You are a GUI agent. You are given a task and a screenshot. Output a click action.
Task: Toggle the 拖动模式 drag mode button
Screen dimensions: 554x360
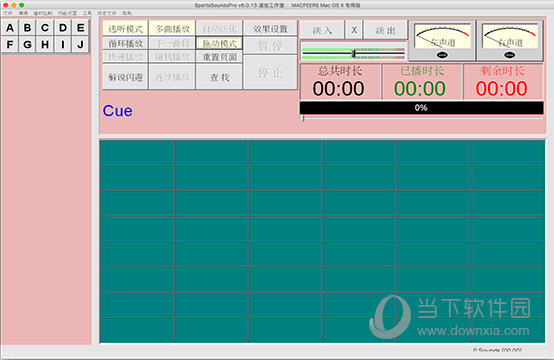(219, 43)
